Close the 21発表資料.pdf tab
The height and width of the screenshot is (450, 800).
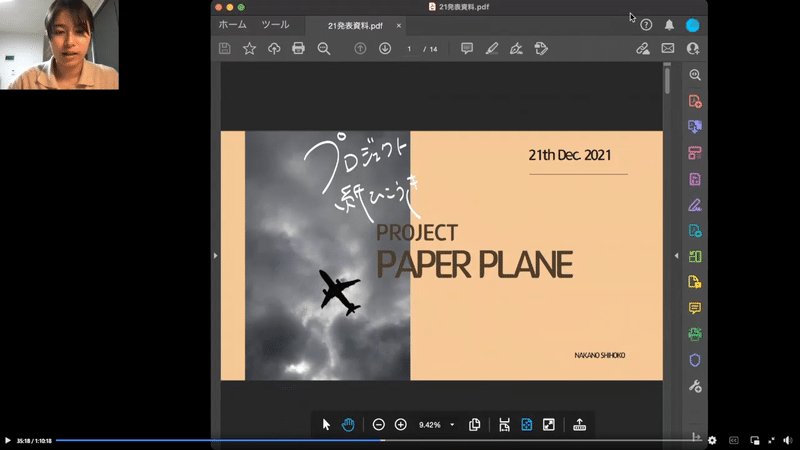point(398,26)
